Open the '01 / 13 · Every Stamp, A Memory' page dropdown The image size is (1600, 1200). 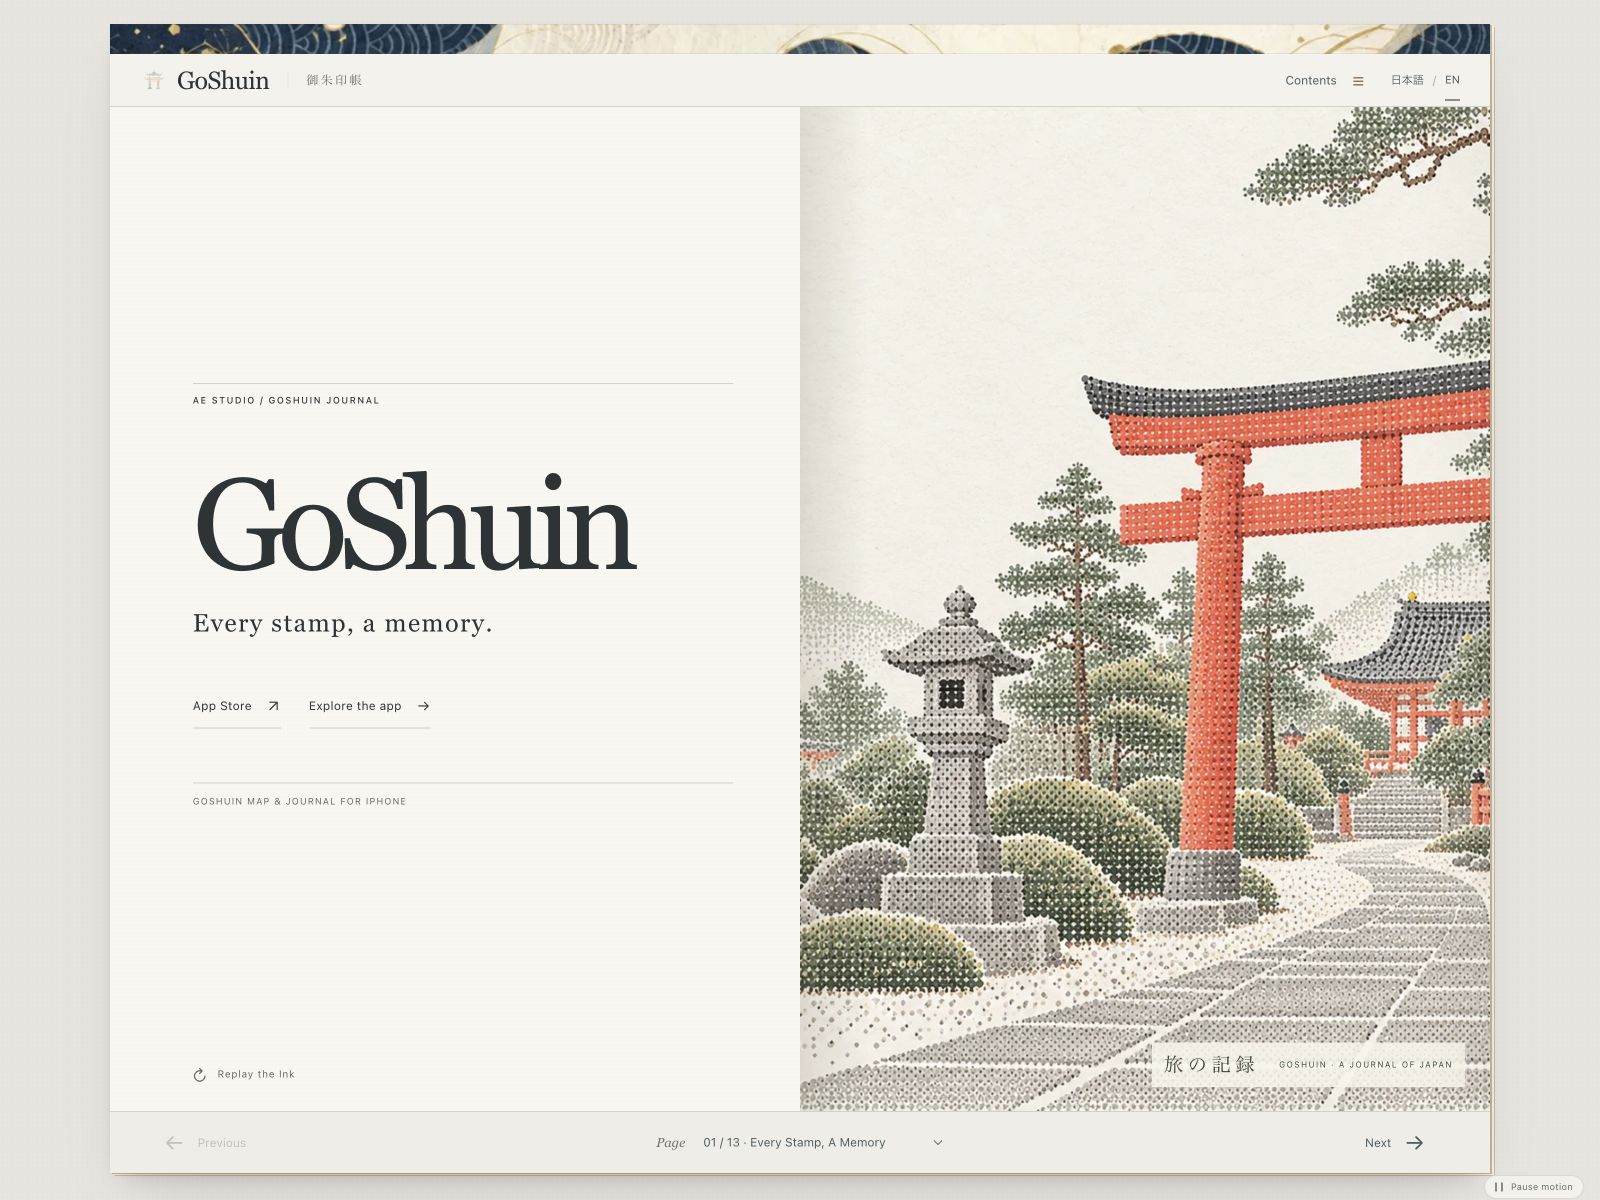pos(822,1143)
